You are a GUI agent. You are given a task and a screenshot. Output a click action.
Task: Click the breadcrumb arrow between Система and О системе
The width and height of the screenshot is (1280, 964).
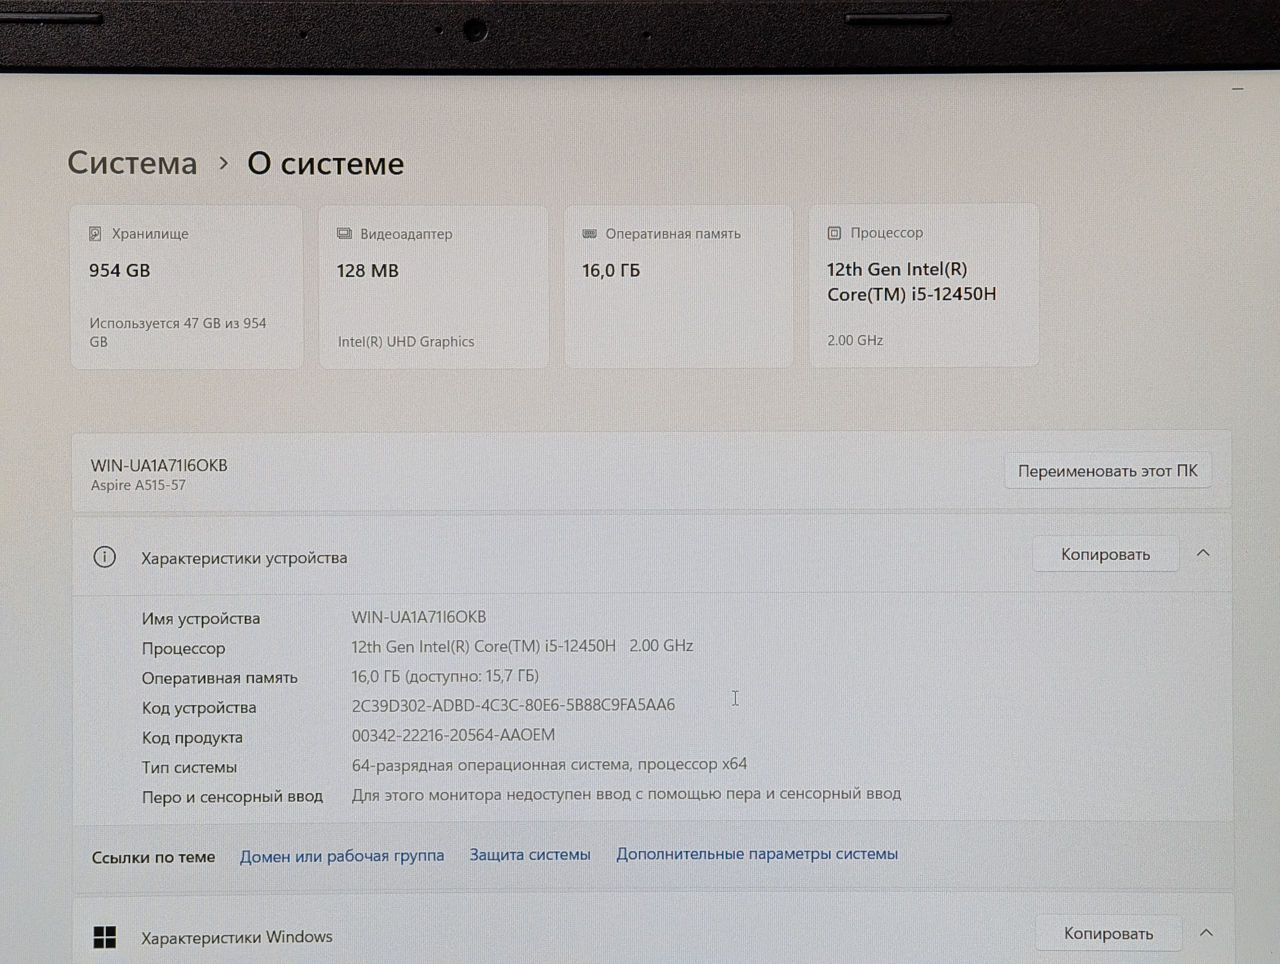224,163
